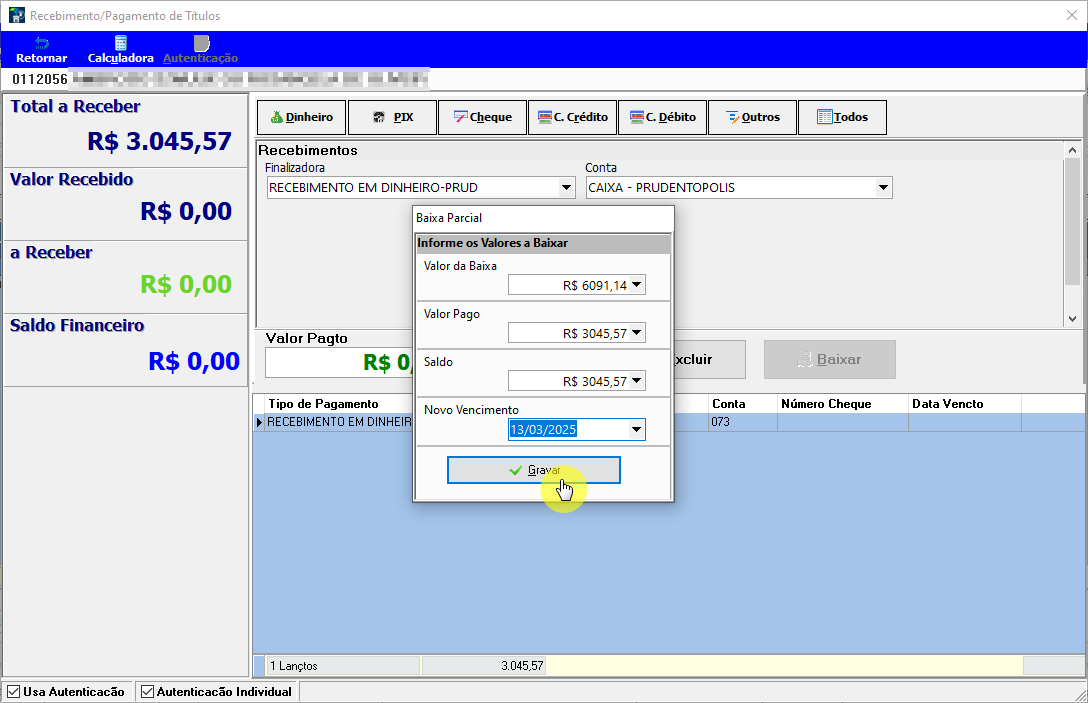Pick C. Débito payment type
Screen dimensions: 1088x703
click(663, 117)
